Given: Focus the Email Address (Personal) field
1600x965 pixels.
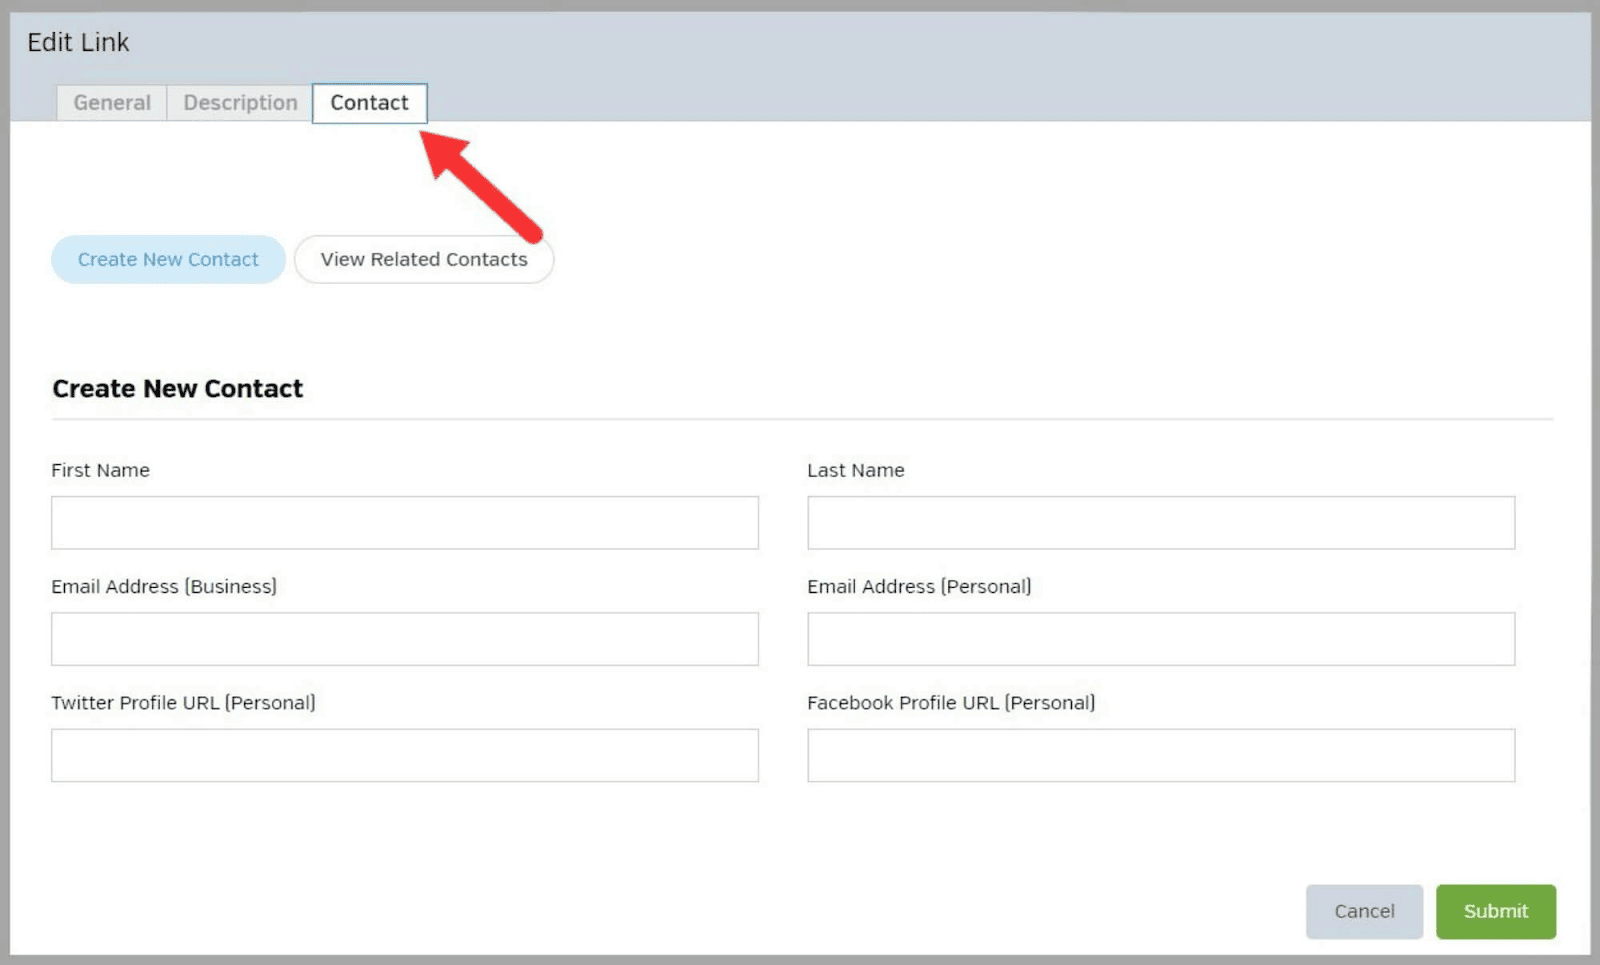Looking at the screenshot, I should [x=1160, y=638].
